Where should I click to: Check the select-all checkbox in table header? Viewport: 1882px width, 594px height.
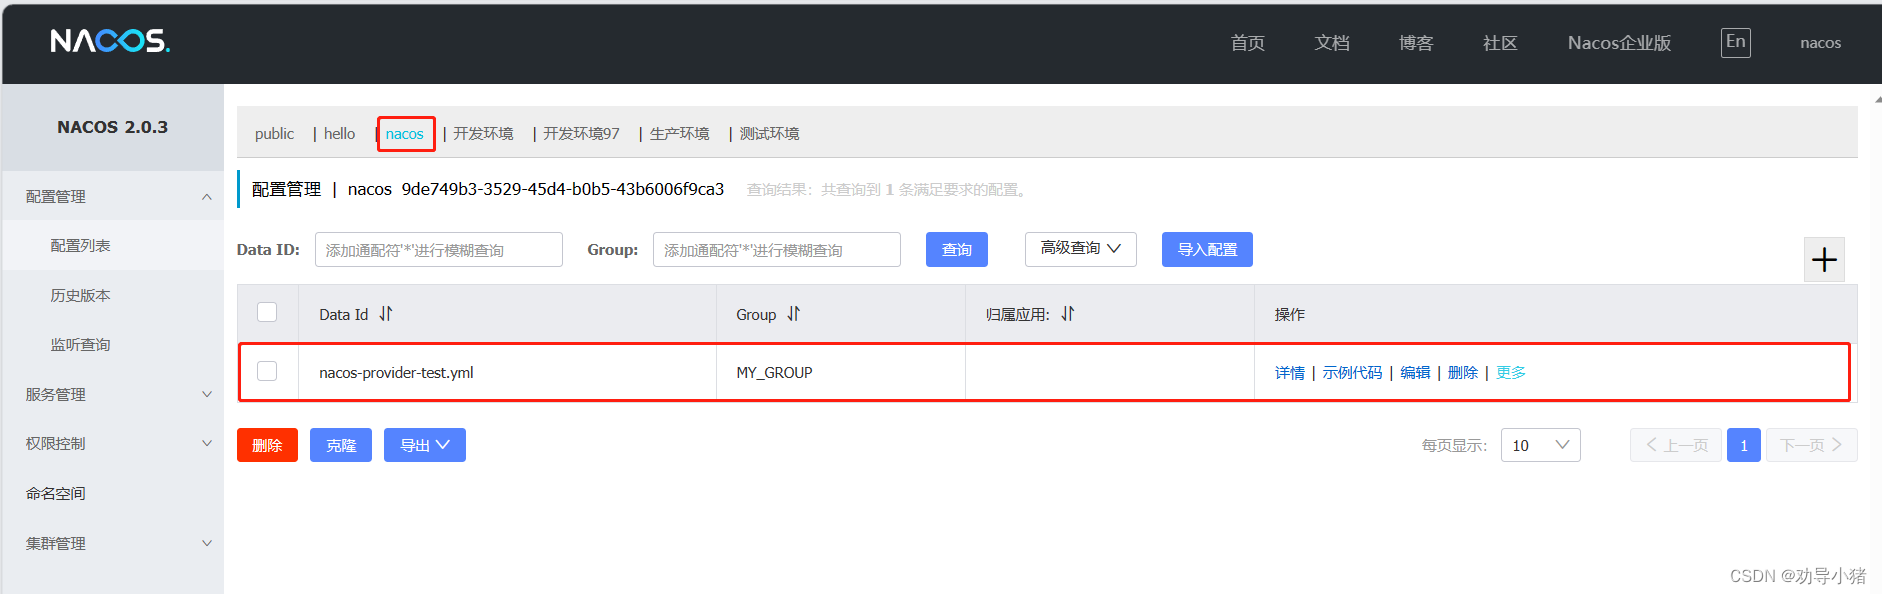pos(267,312)
